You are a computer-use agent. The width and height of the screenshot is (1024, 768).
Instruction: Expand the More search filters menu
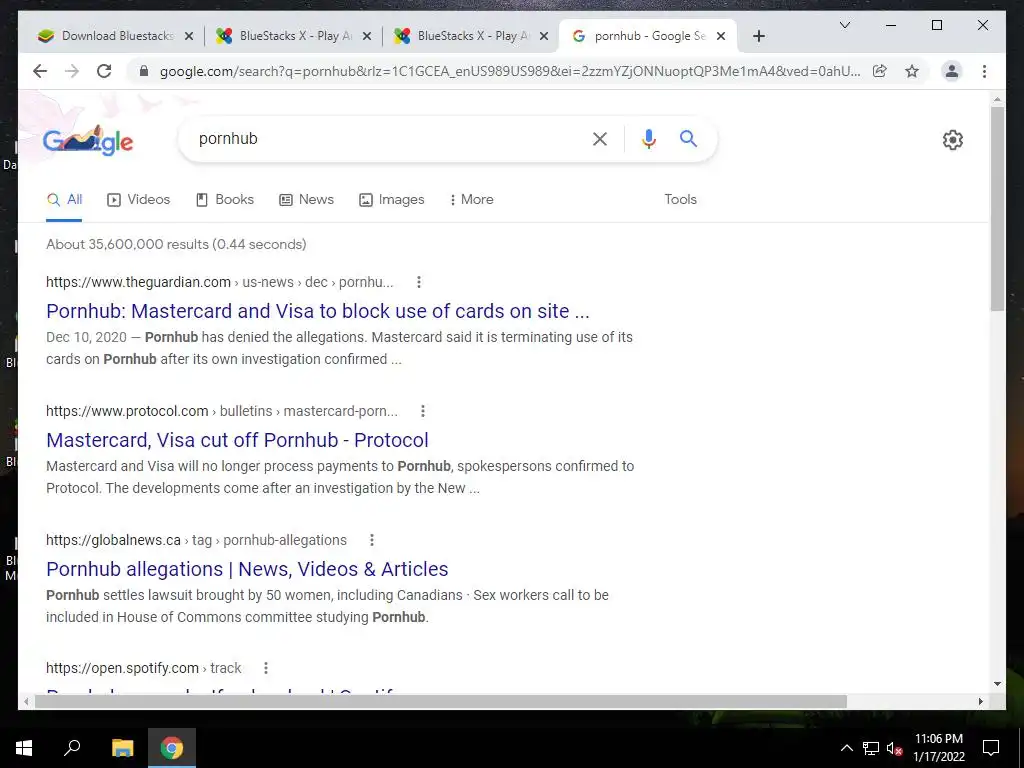[x=472, y=200]
